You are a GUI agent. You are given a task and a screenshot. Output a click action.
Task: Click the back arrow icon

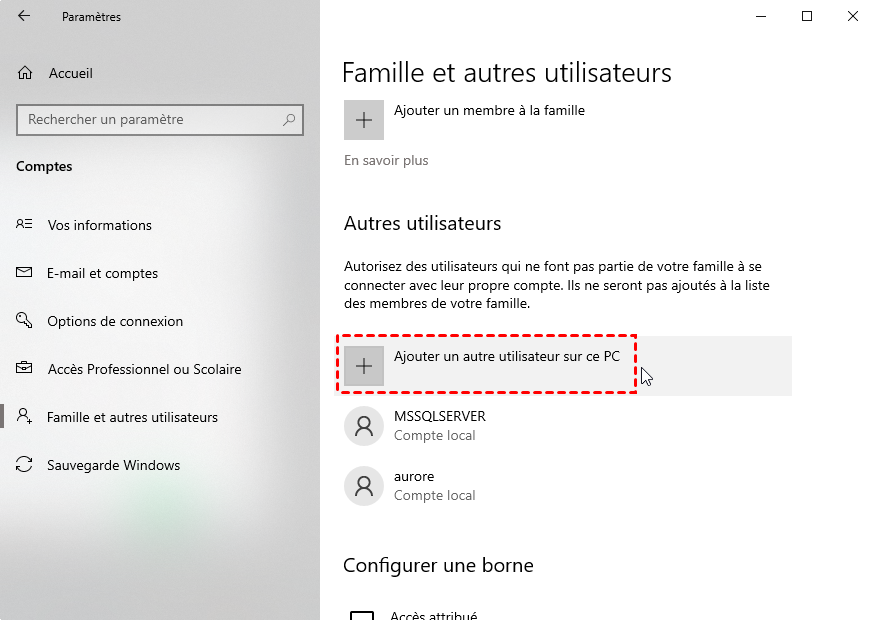[23, 16]
